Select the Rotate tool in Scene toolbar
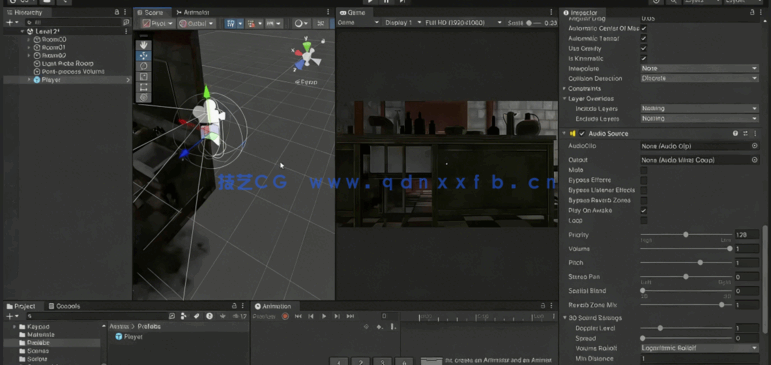Screen dimensions: 771x365 [x=144, y=66]
